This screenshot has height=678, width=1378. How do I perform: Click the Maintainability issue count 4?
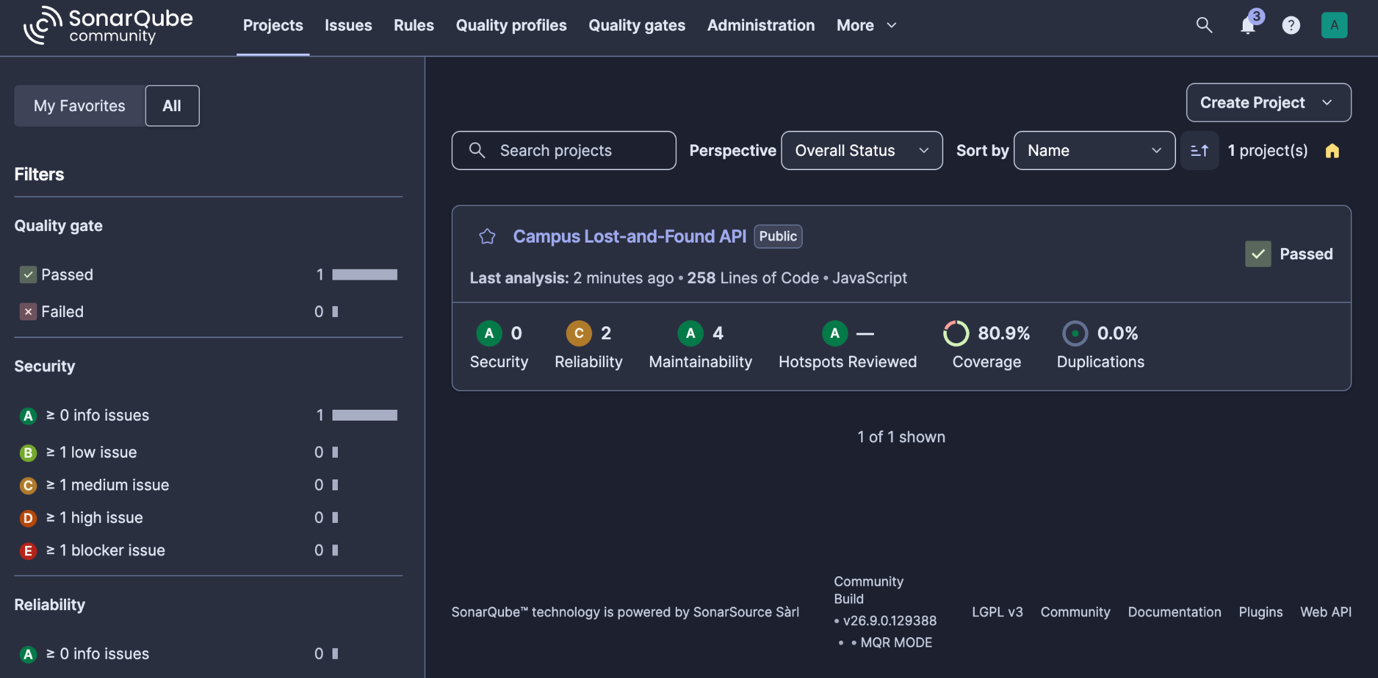[x=718, y=333]
